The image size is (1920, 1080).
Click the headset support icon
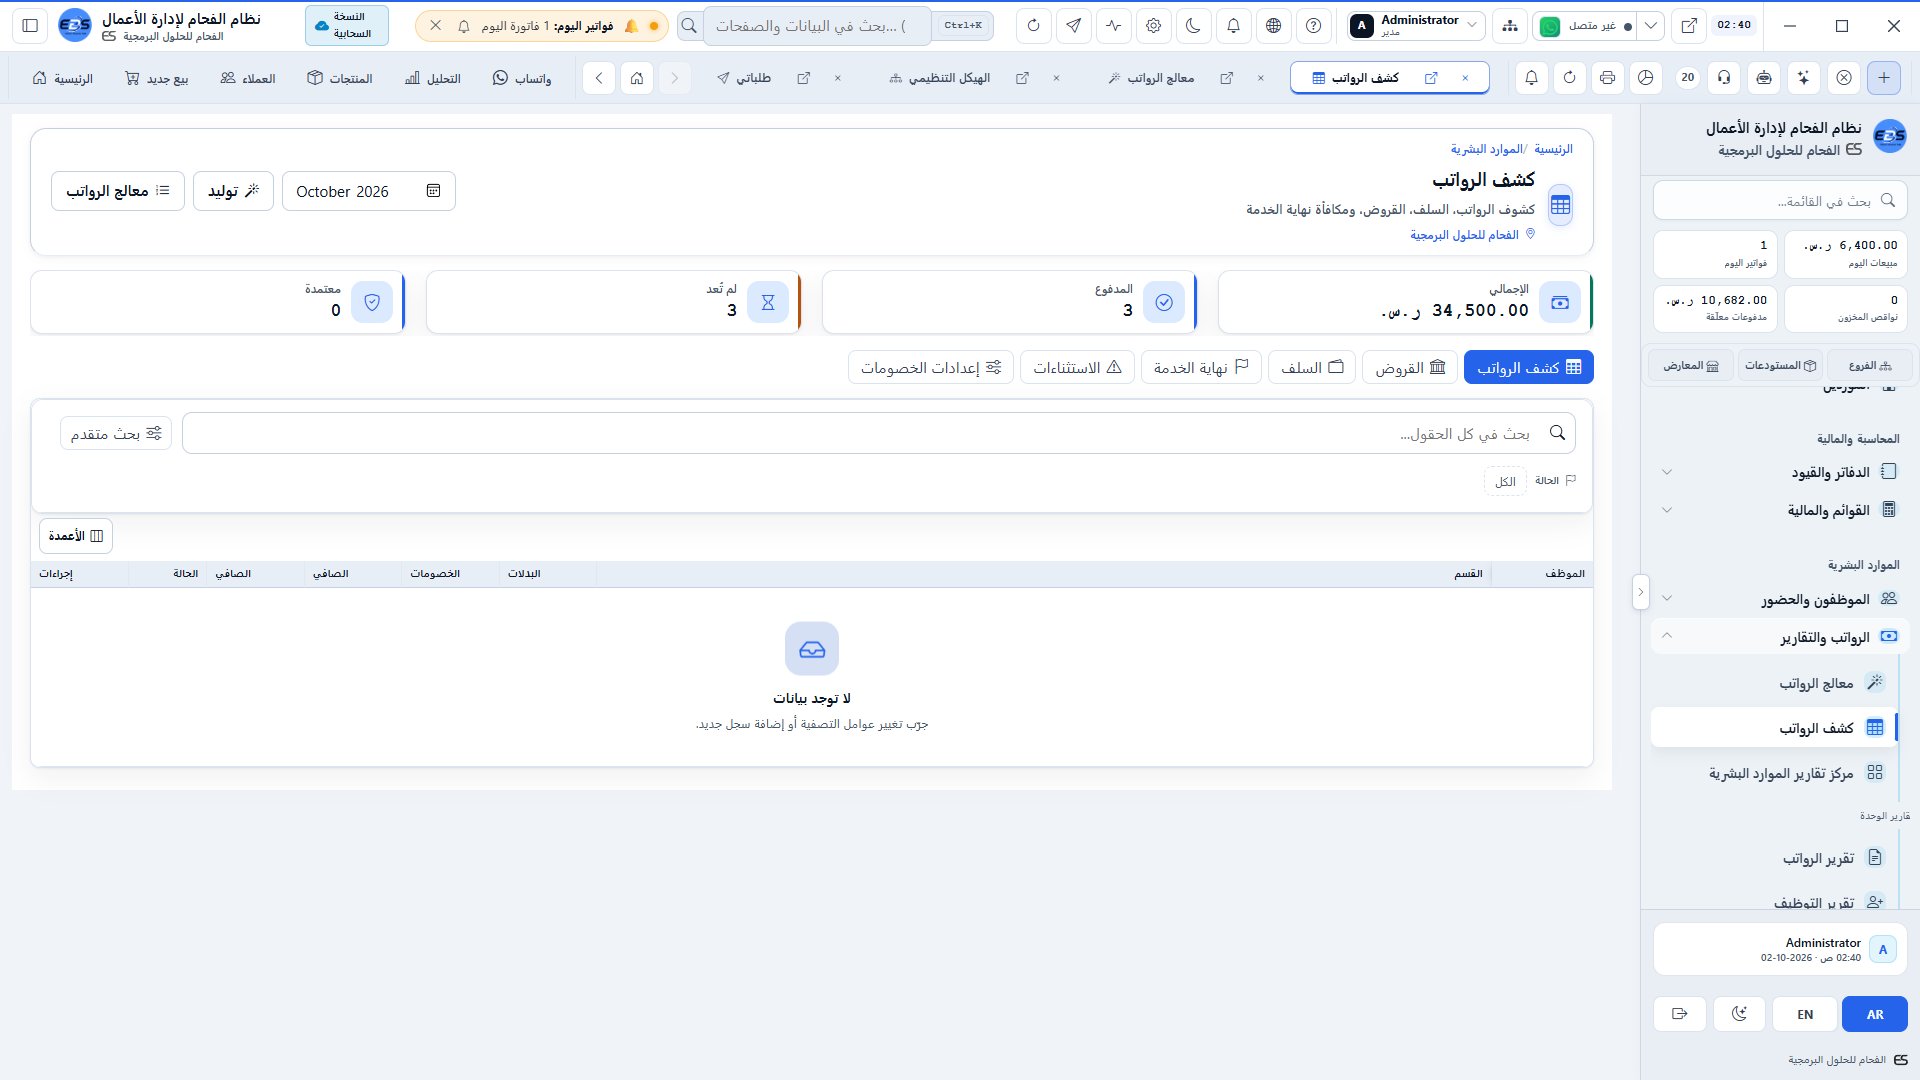tap(1725, 78)
